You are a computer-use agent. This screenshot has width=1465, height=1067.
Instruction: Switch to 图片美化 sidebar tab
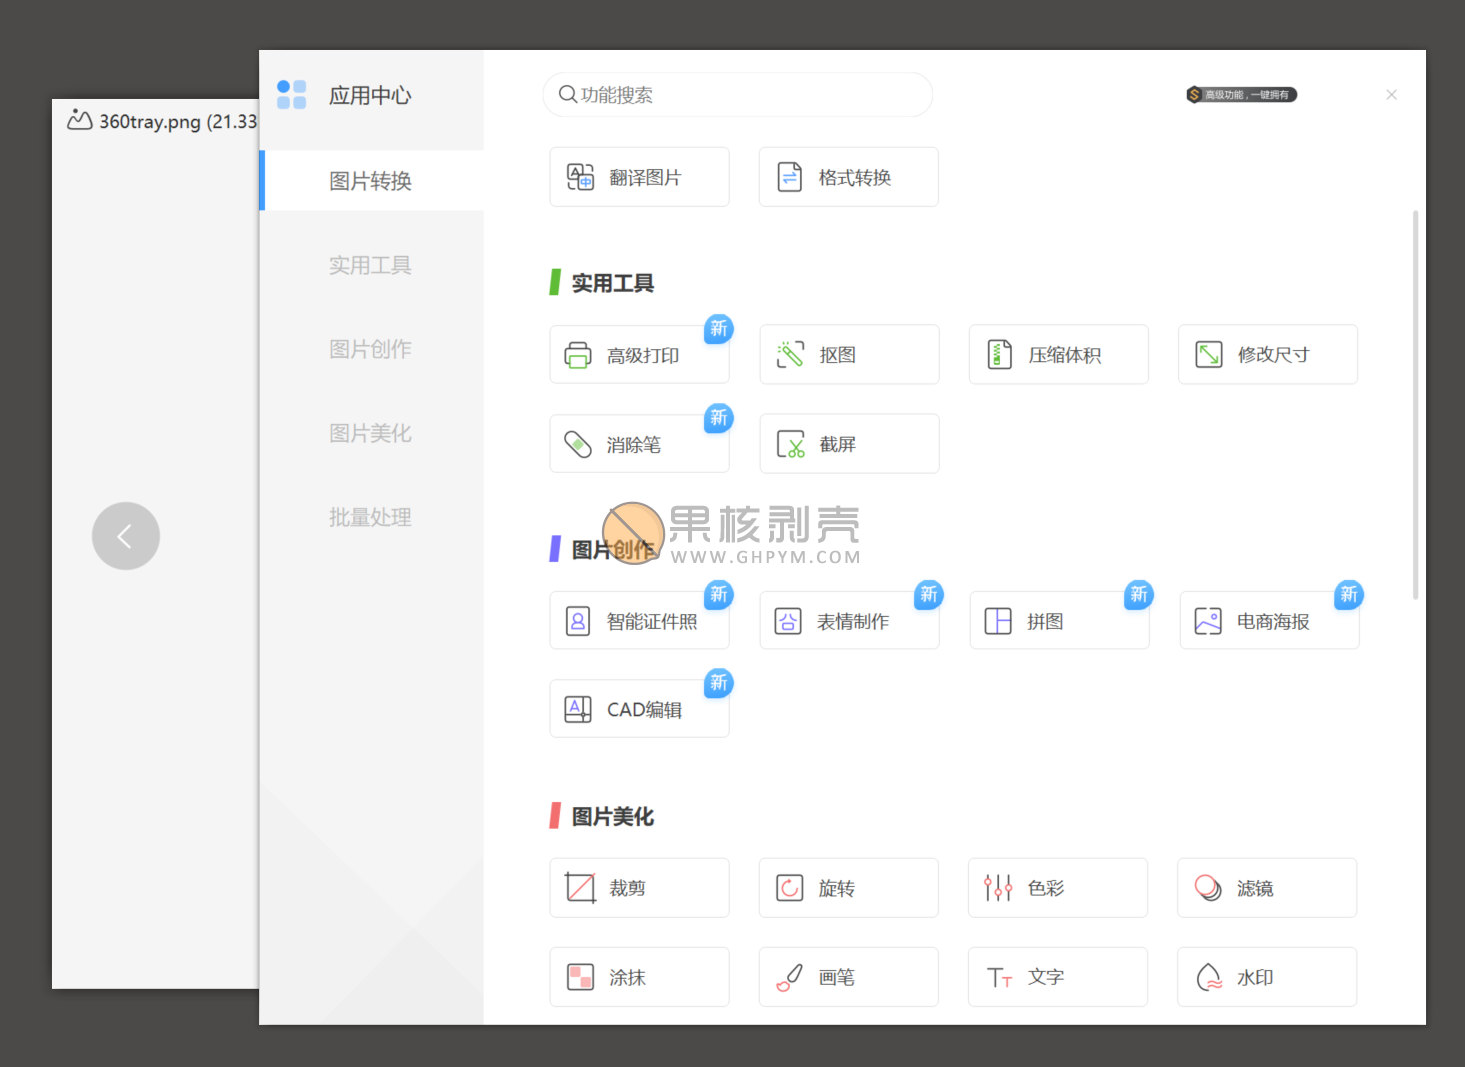(x=371, y=433)
